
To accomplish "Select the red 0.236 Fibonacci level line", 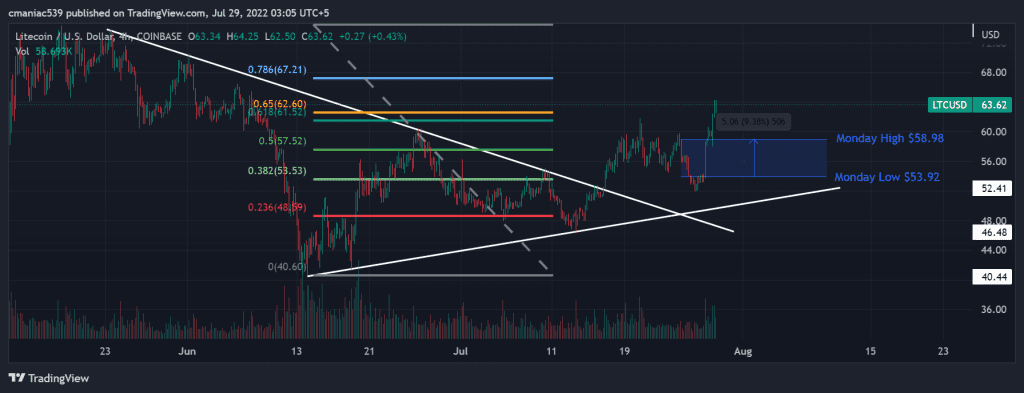I will 433,216.
